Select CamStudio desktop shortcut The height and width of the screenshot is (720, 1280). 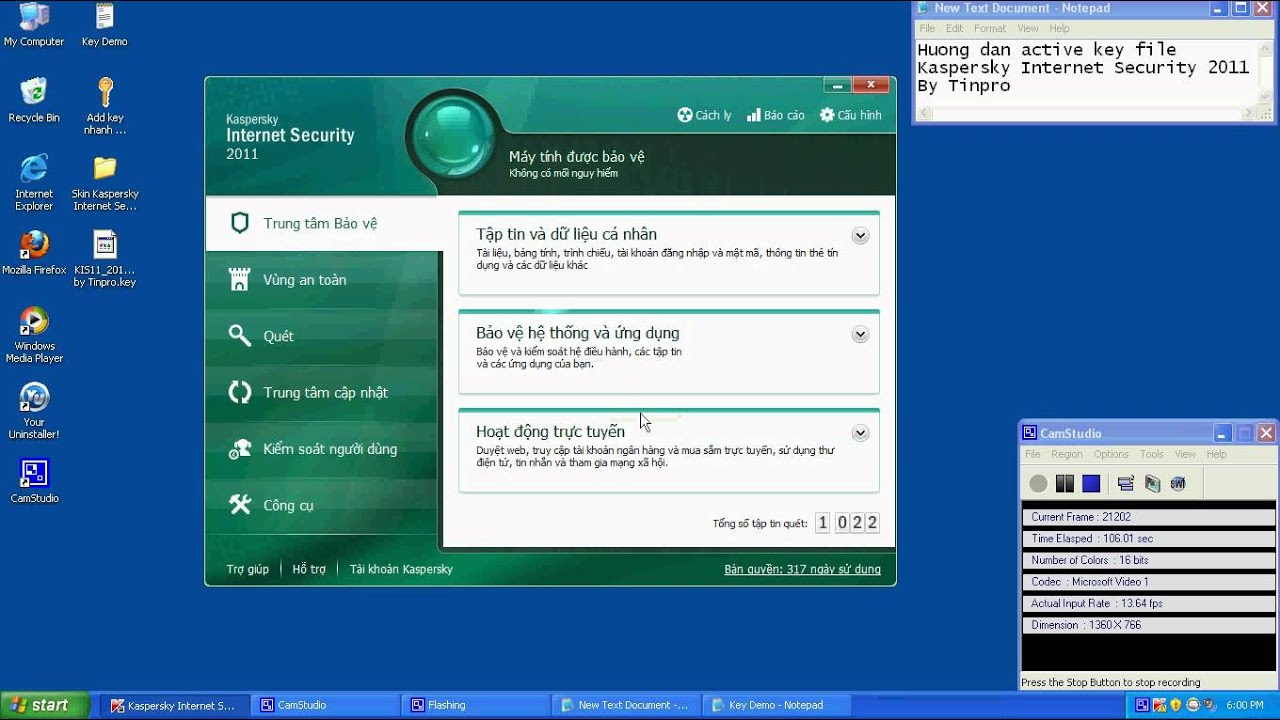click(x=34, y=481)
